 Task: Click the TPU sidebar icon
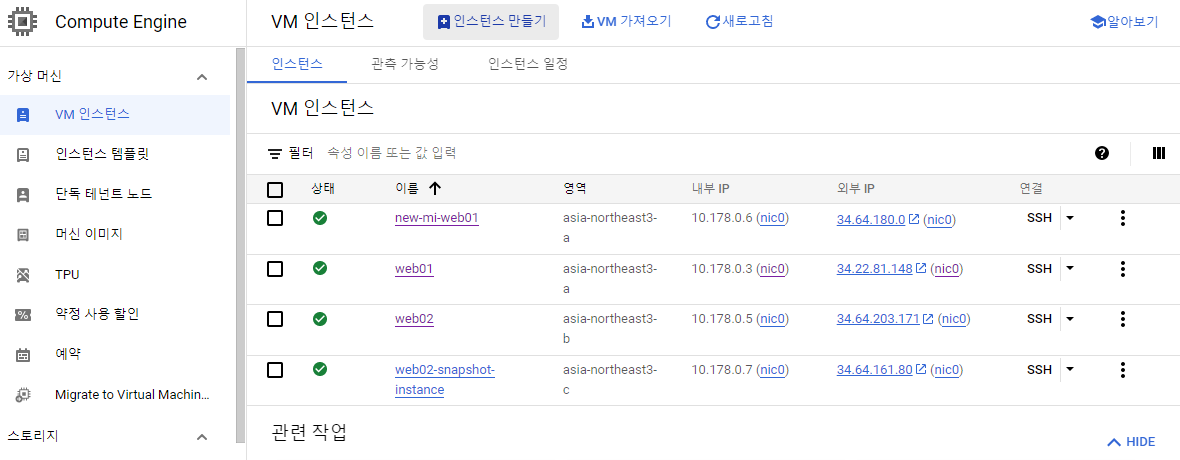(23, 275)
